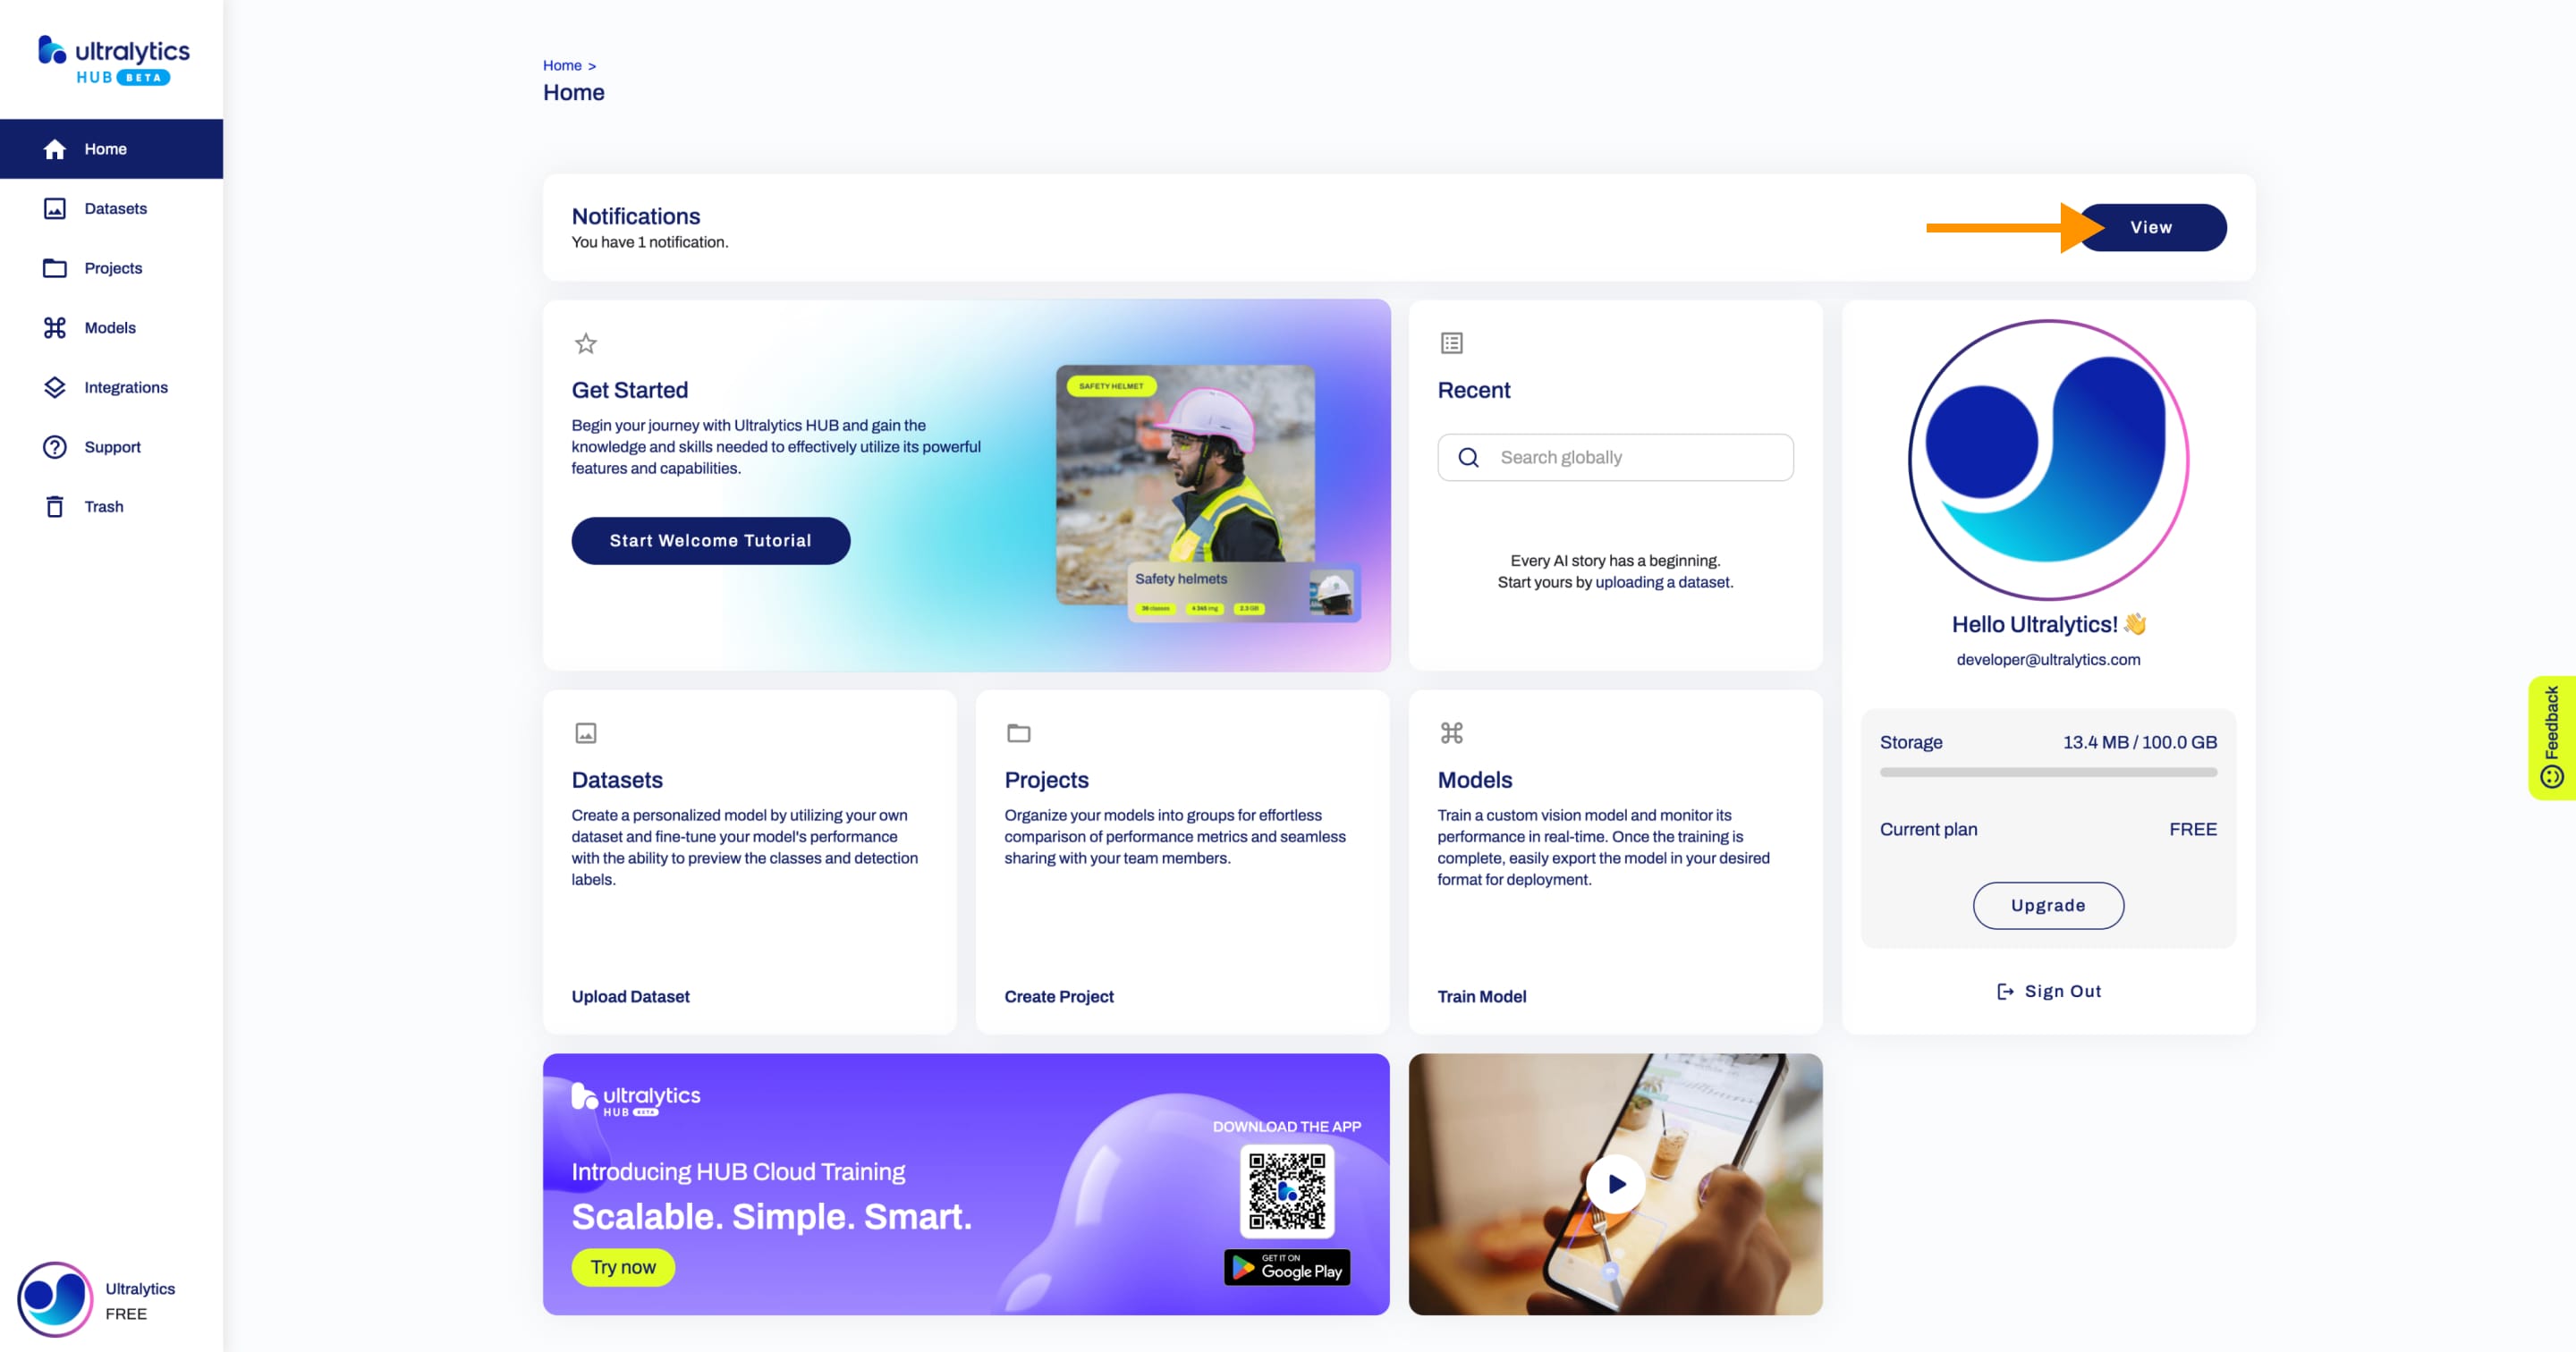Click the Datasets icon in sidebar

pos(55,207)
